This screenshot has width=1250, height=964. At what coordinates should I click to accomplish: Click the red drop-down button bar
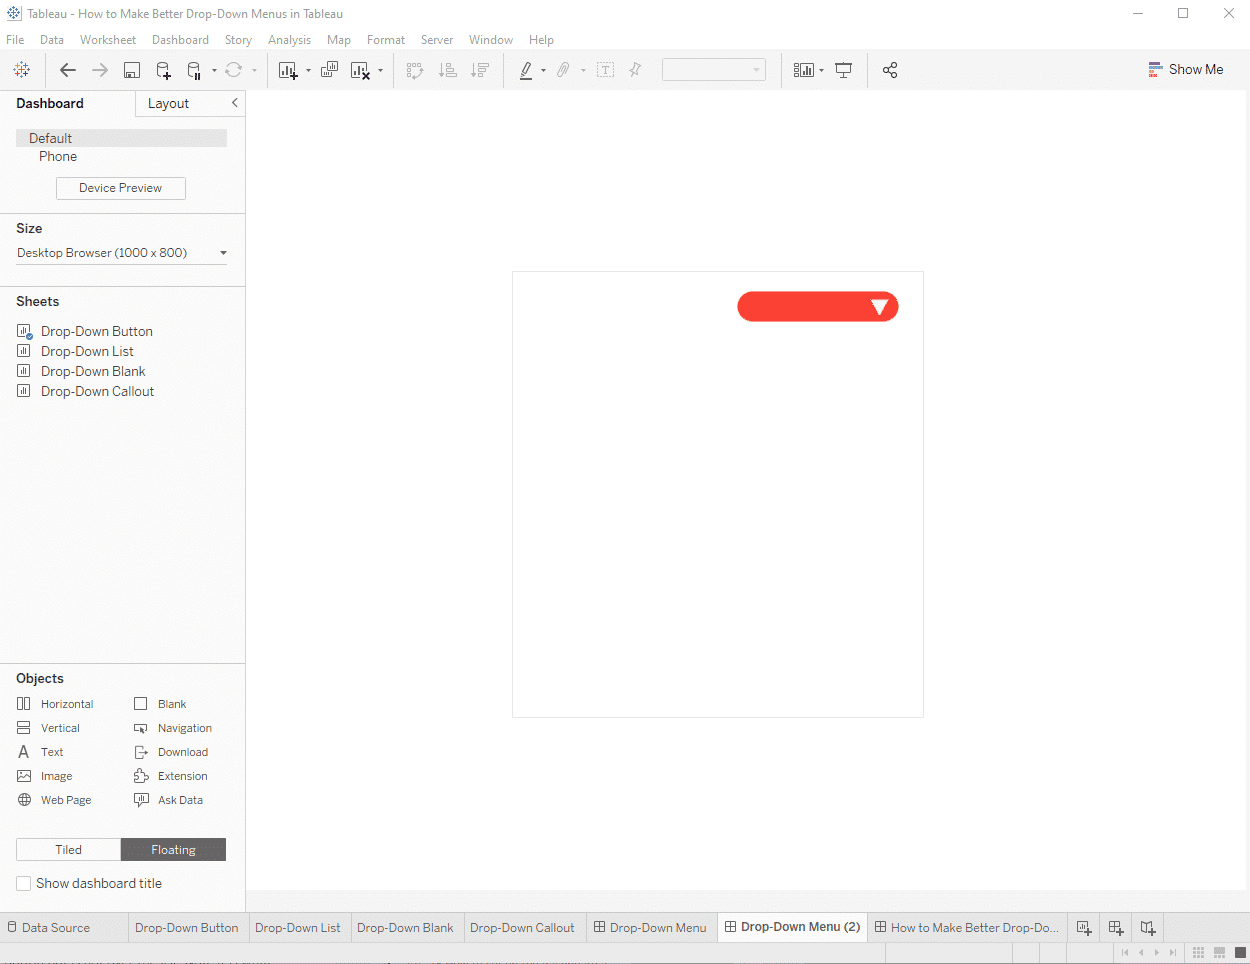click(818, 307)
